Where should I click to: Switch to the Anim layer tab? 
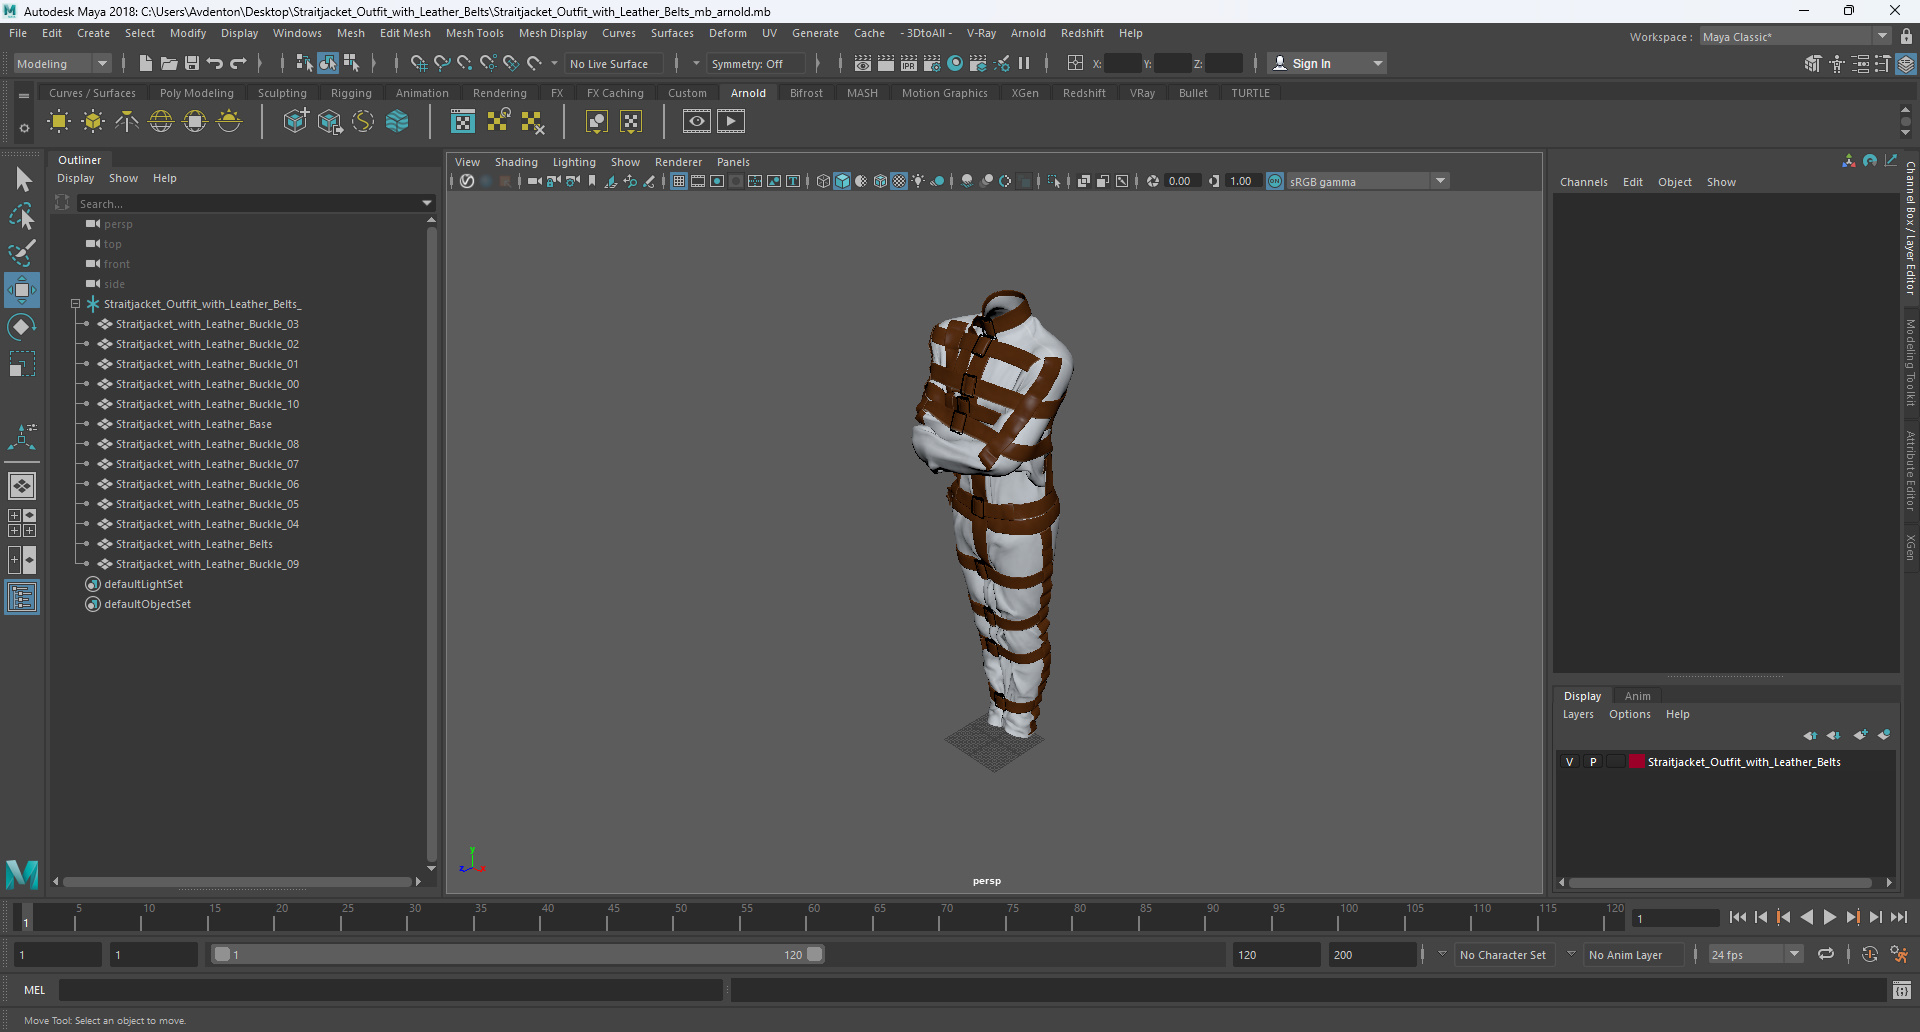point(1637,696)
